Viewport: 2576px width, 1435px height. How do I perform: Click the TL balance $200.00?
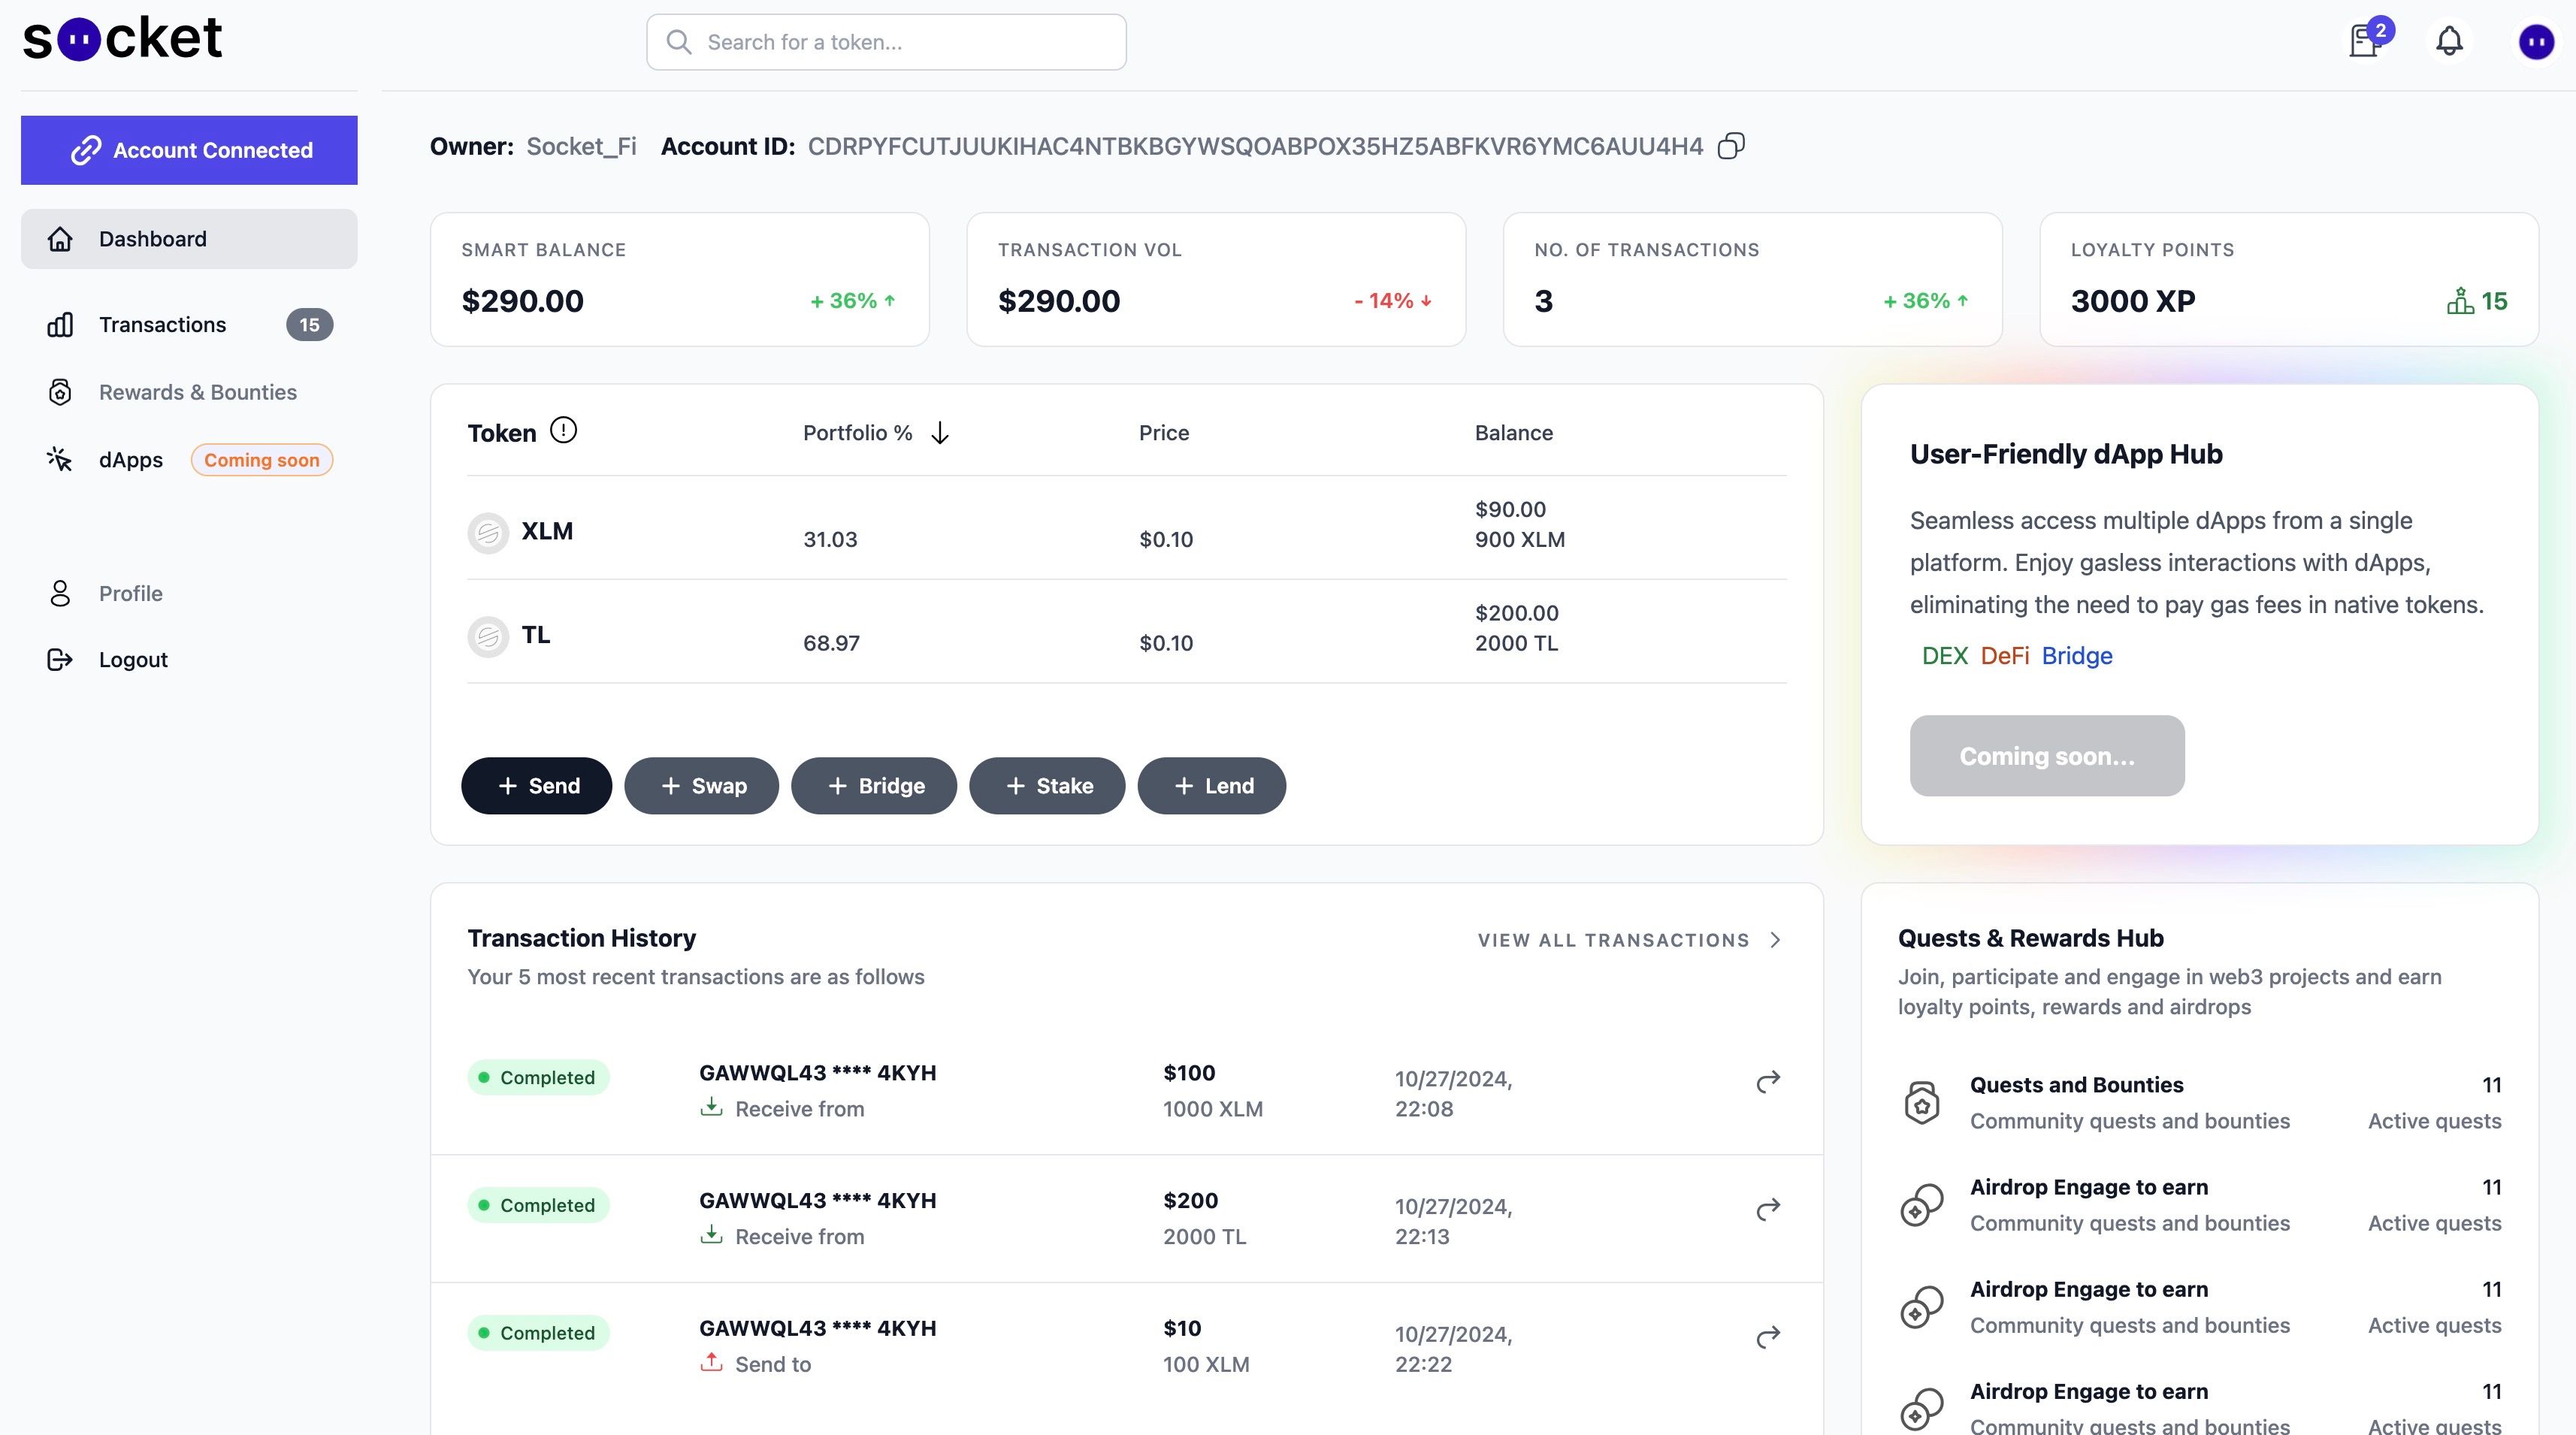(1516, 613)
